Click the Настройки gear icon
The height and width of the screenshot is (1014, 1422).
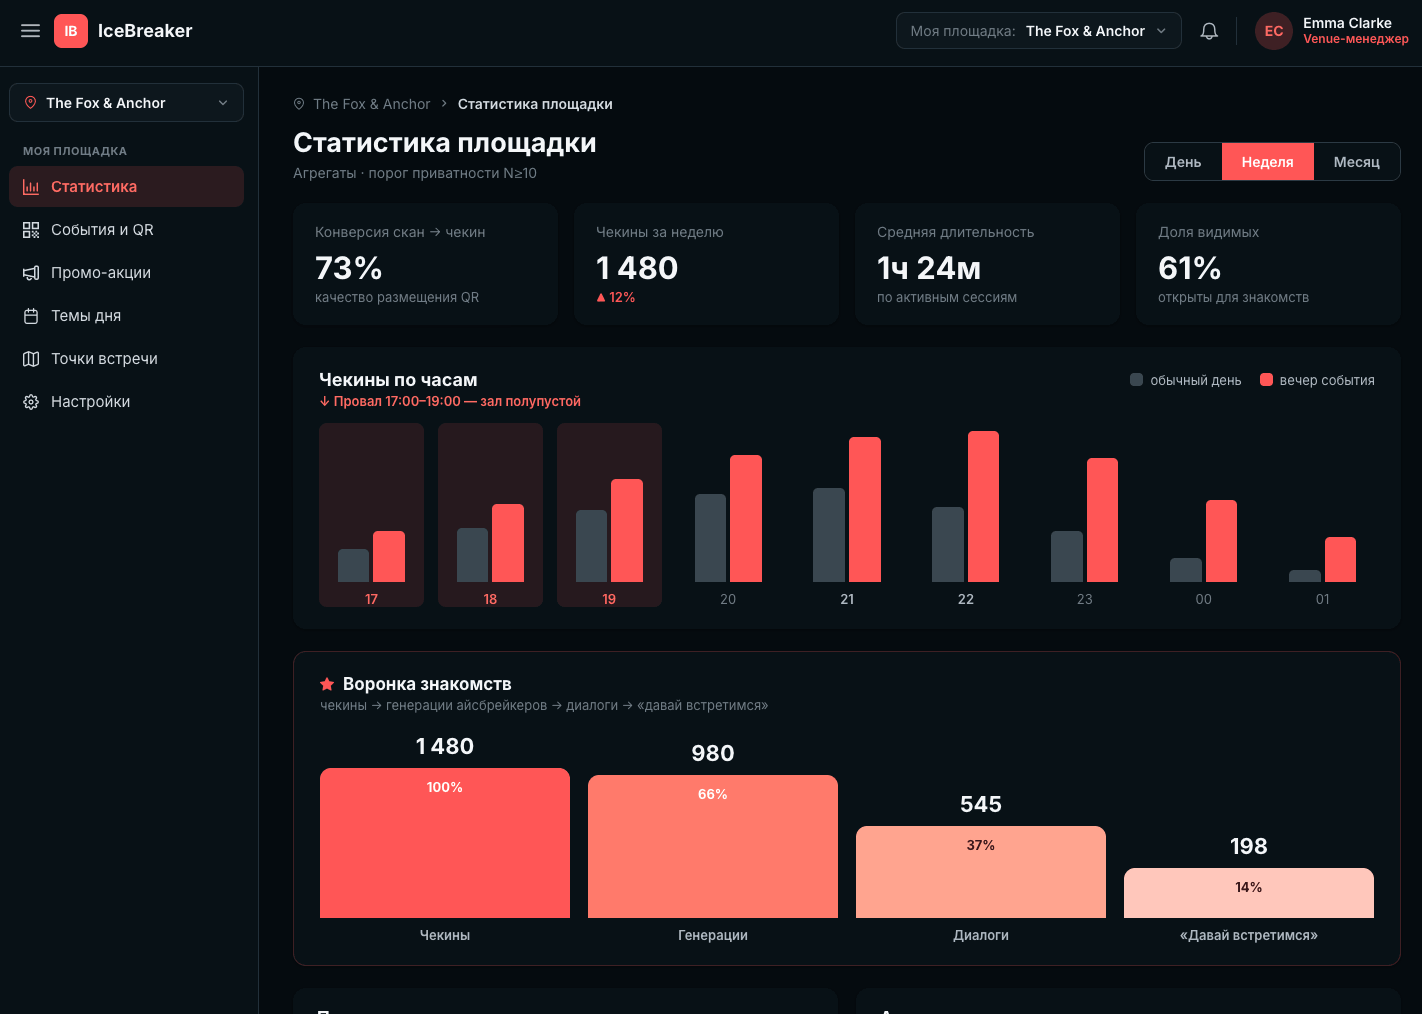pos(31,402)
